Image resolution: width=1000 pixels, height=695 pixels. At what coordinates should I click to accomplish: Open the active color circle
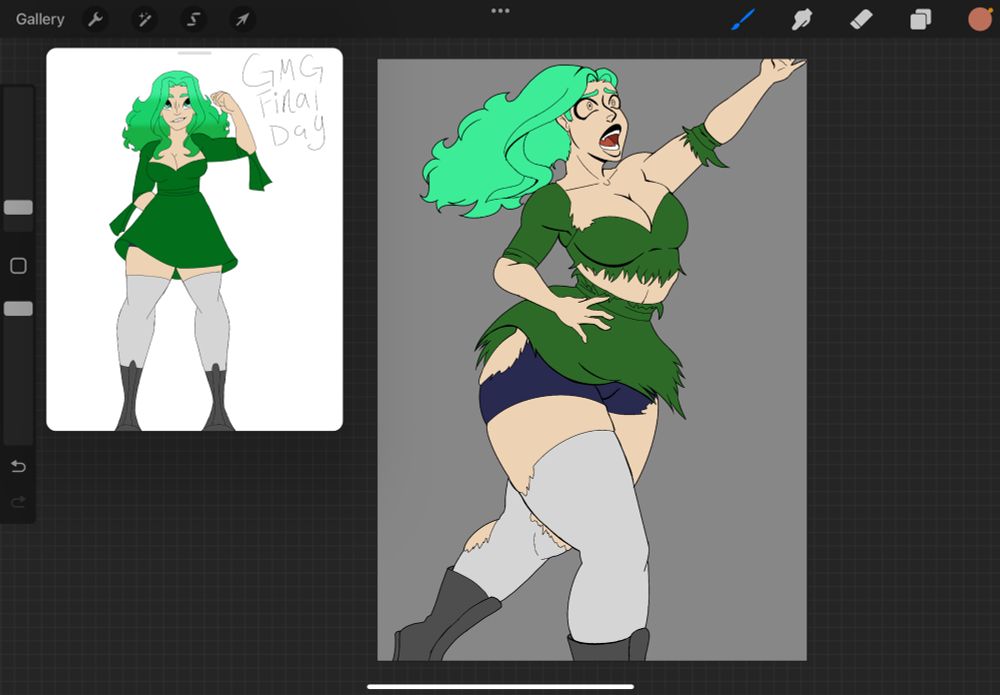[979, 19]
